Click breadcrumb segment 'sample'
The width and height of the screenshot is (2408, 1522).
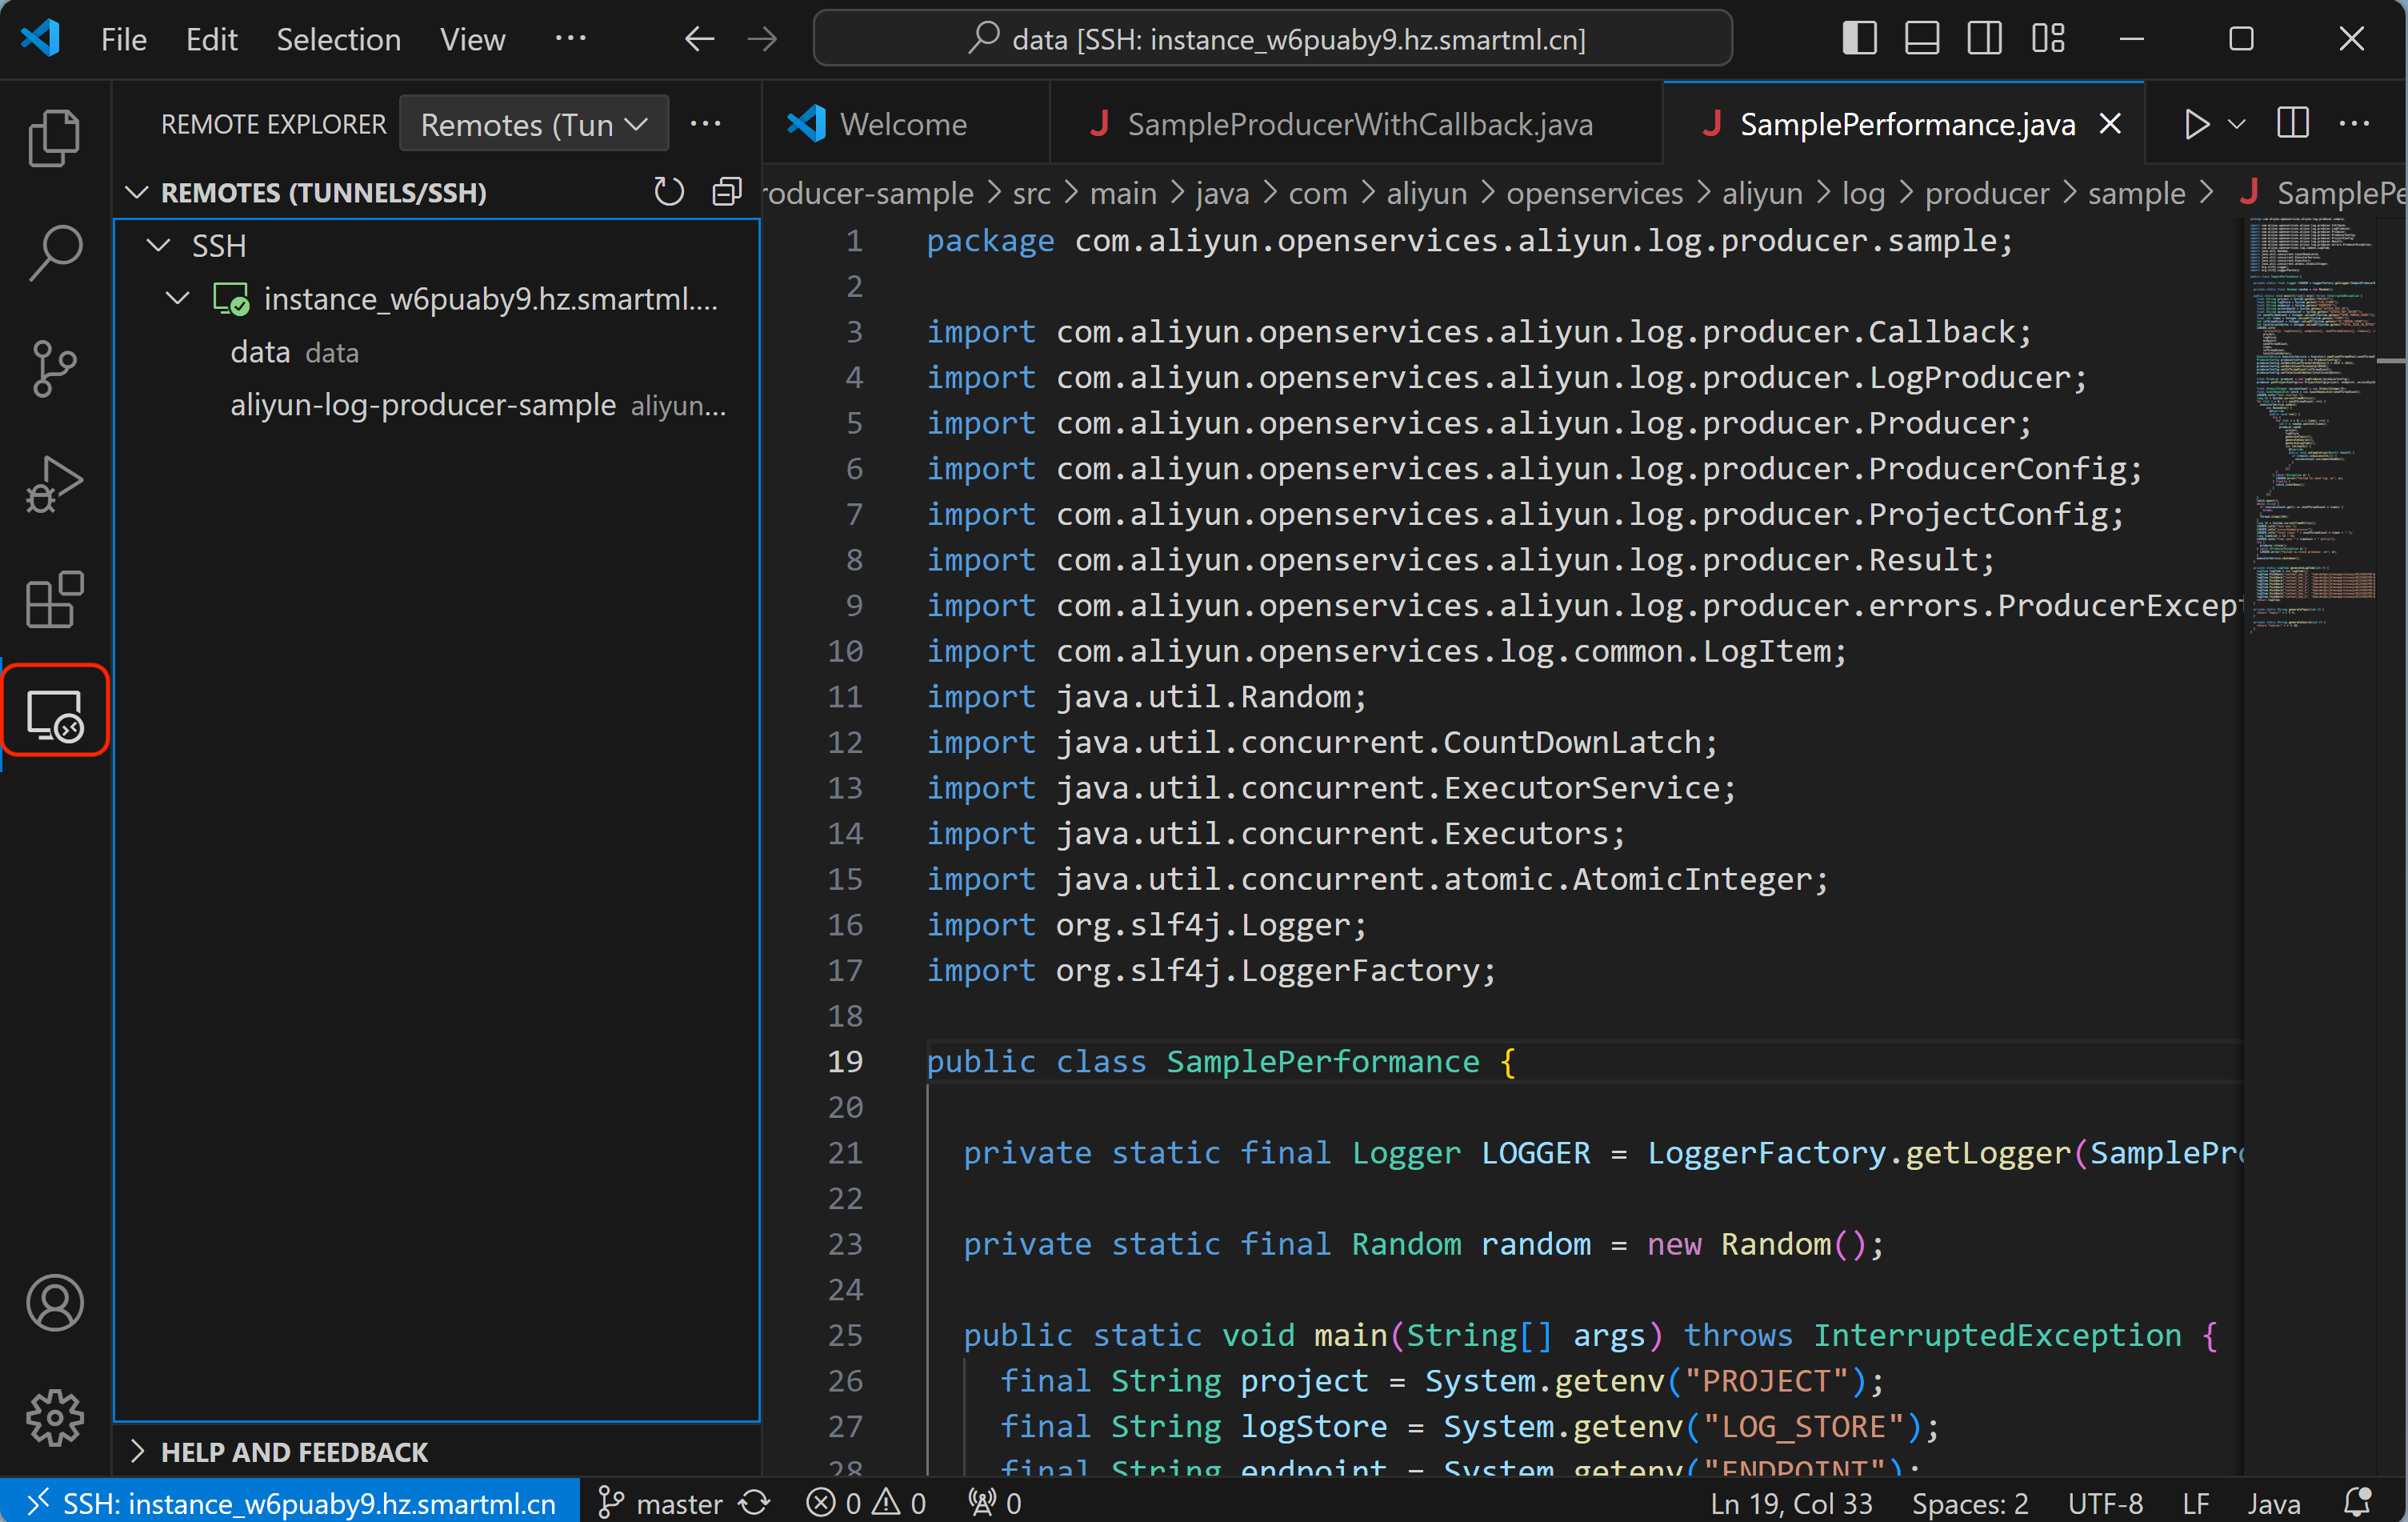(2136, 192)
